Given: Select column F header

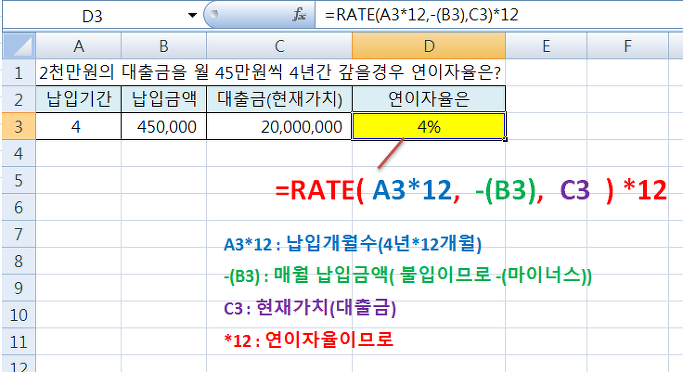Looking at the screenshot, I should pos(628,46).
